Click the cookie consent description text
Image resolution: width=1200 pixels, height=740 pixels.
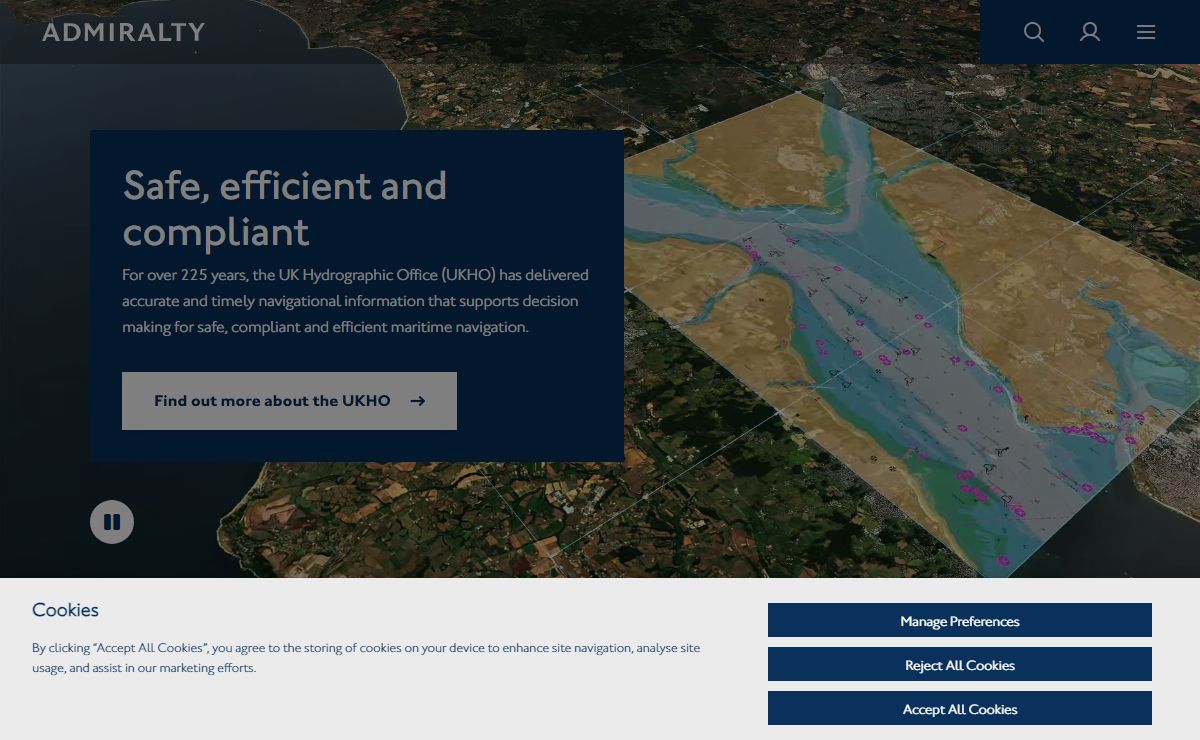click(366, 658)
